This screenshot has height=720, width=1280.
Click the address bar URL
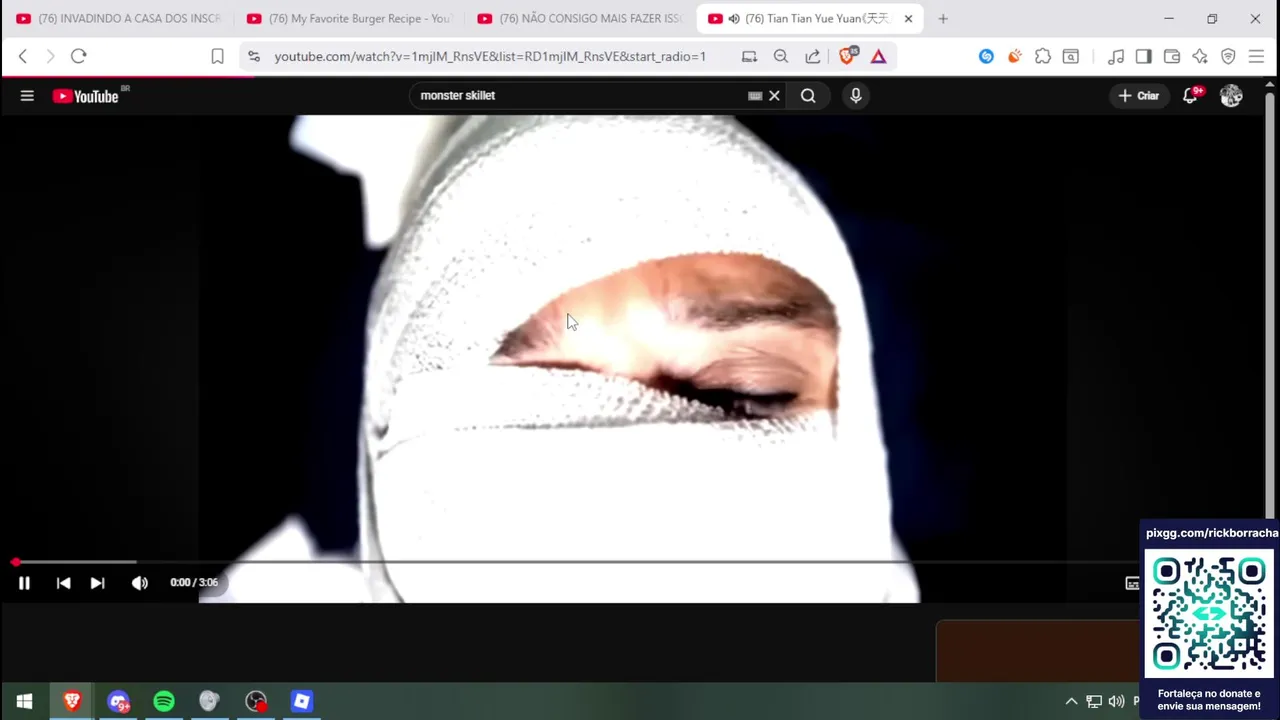[490, 57]
